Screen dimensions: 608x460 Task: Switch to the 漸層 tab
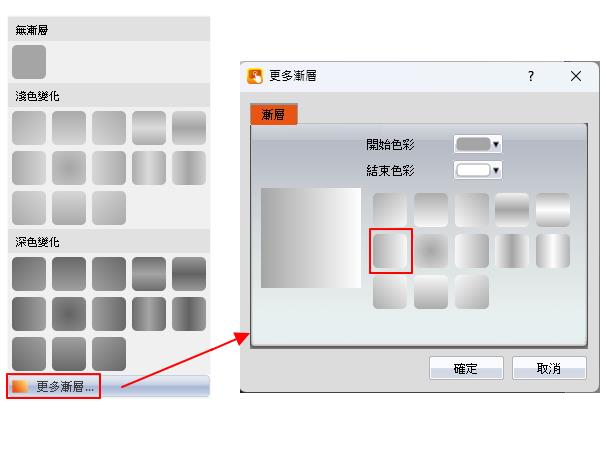coord(274,114)
